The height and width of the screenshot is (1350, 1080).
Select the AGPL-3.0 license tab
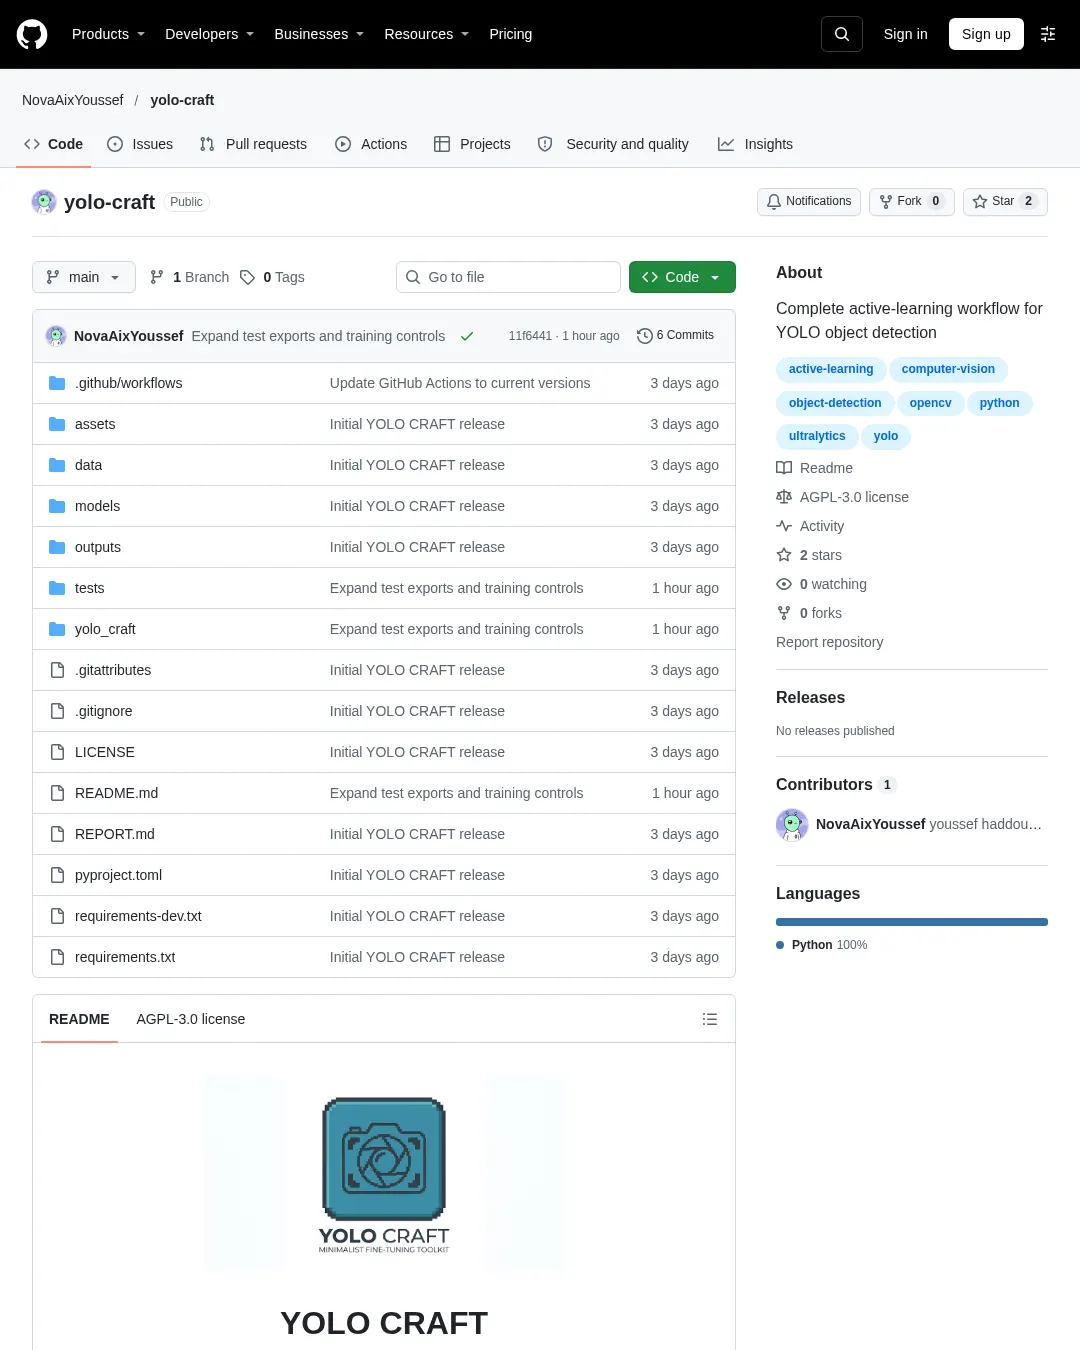(x=191, y=1019)
